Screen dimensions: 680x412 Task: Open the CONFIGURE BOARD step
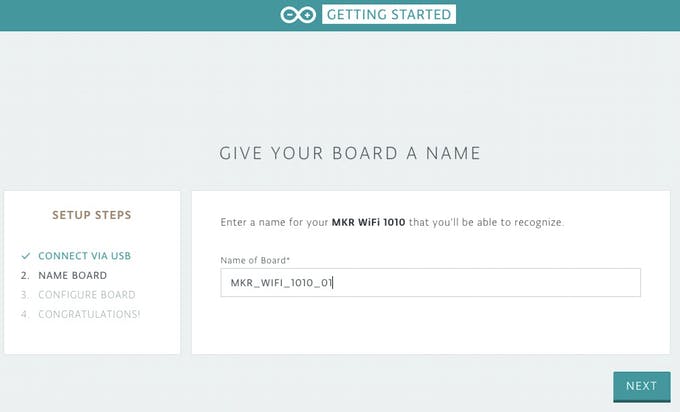tap(87, 295)
